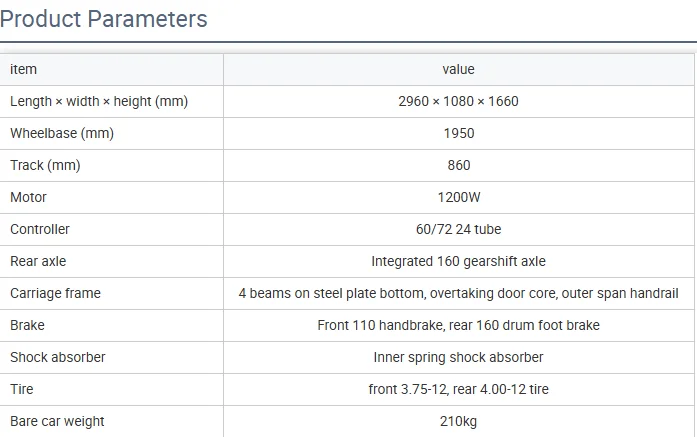
Task: Click the Controller row label
Action: pos(40,229)
